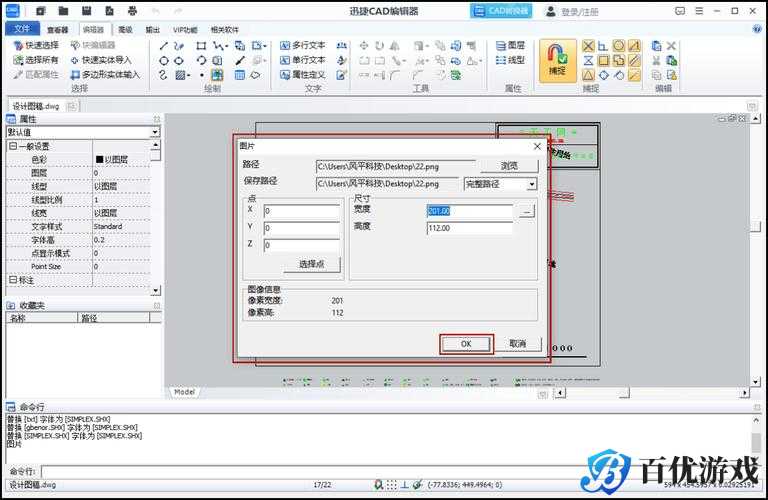Open the title bar hamburger menu

point(699,11)
